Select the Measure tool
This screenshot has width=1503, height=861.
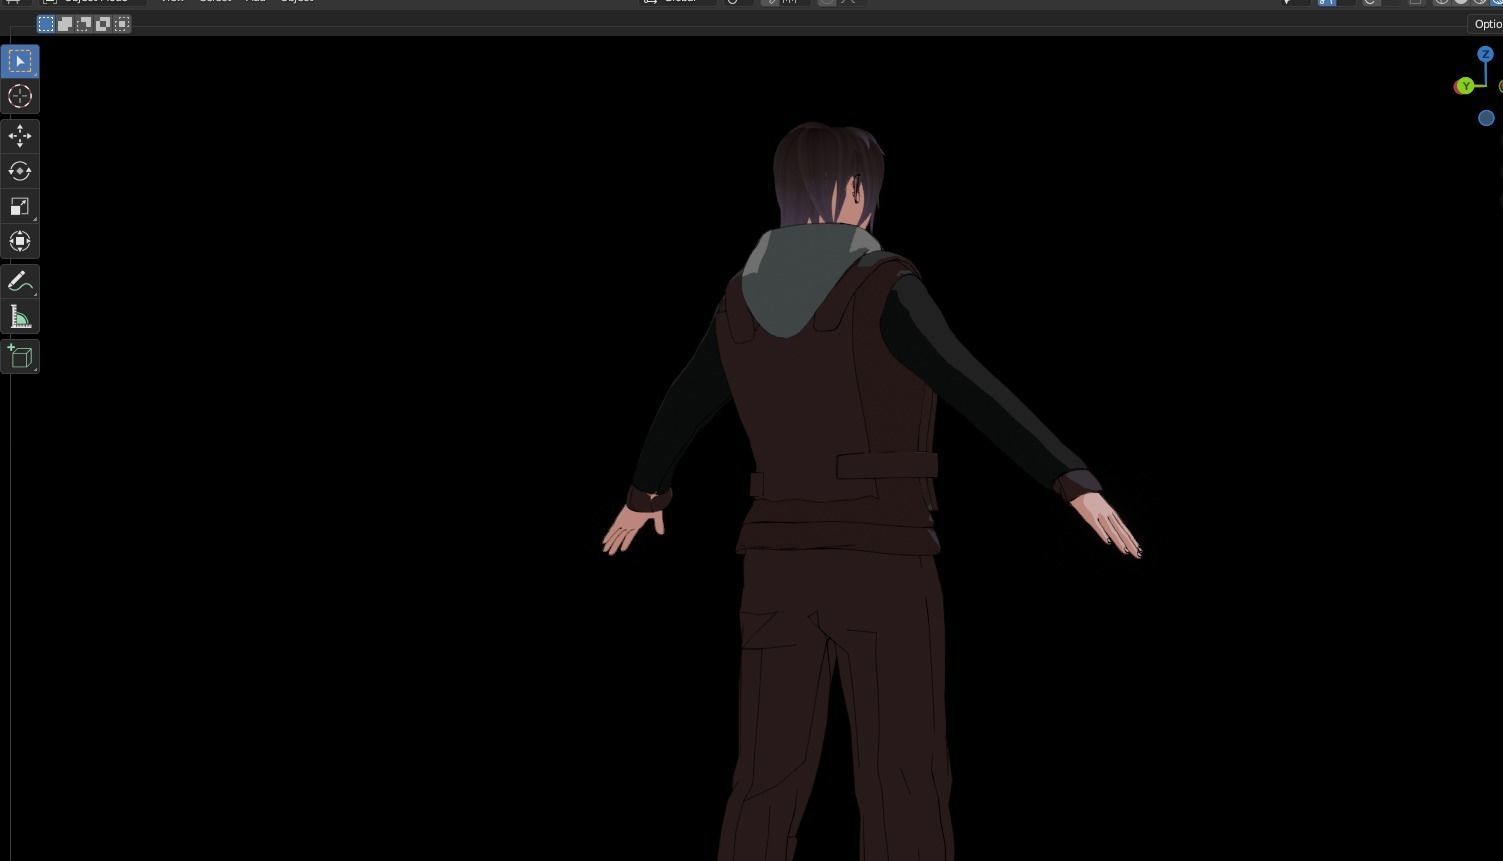pos(20,316)
